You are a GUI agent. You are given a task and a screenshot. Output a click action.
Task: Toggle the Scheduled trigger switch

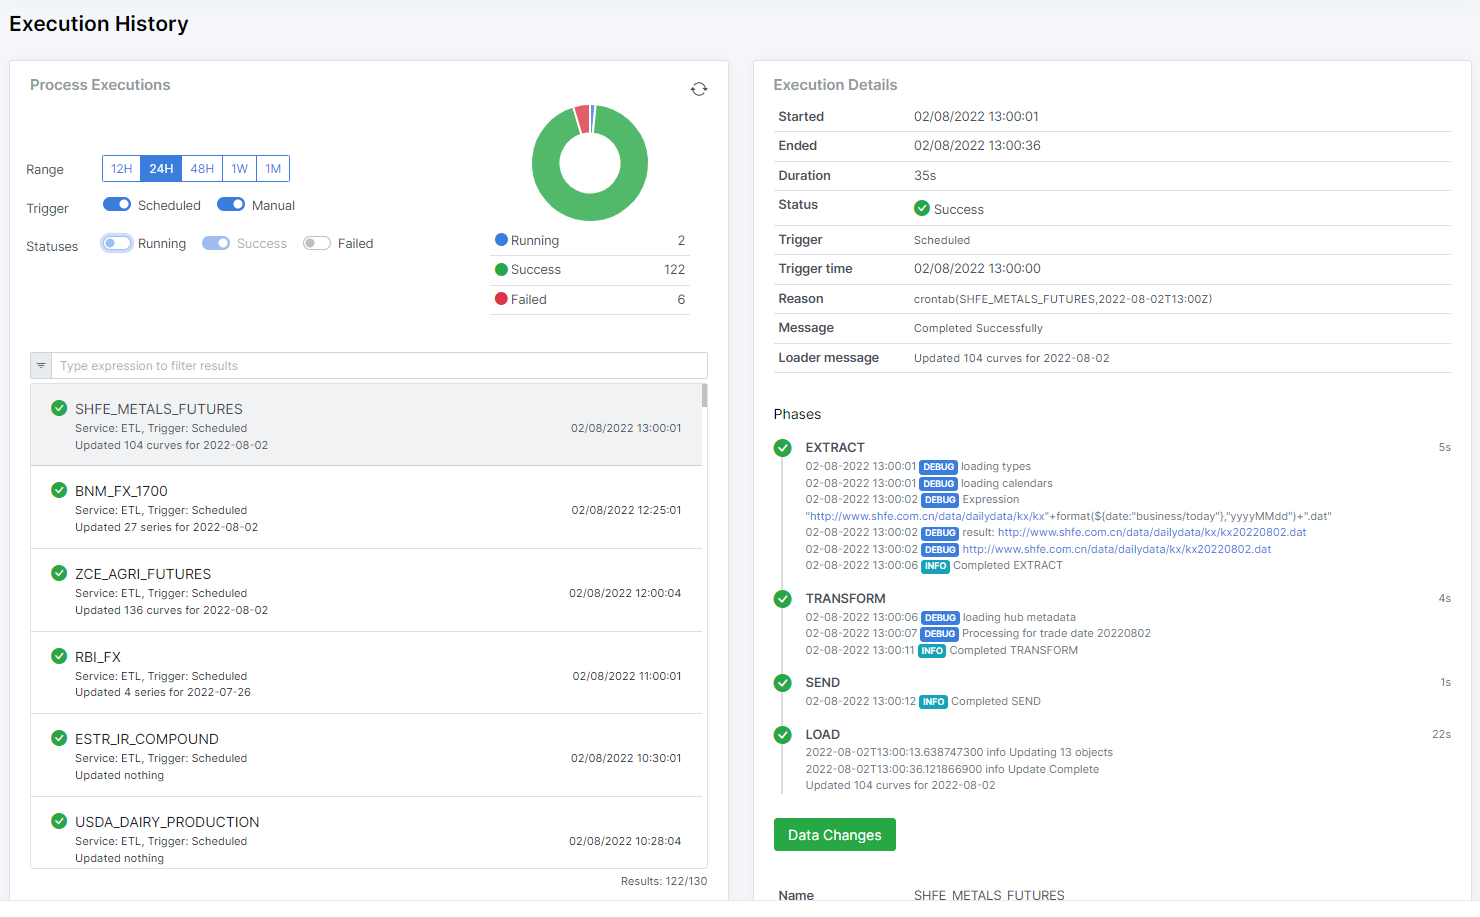pyautogui.click(x=117, y=205)
